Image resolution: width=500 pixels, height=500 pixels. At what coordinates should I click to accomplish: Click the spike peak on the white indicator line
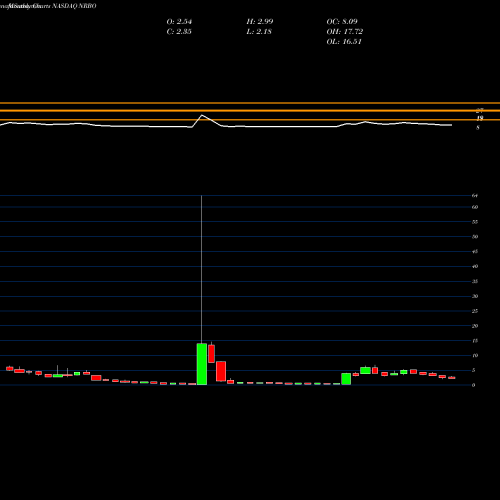point(202,115)
